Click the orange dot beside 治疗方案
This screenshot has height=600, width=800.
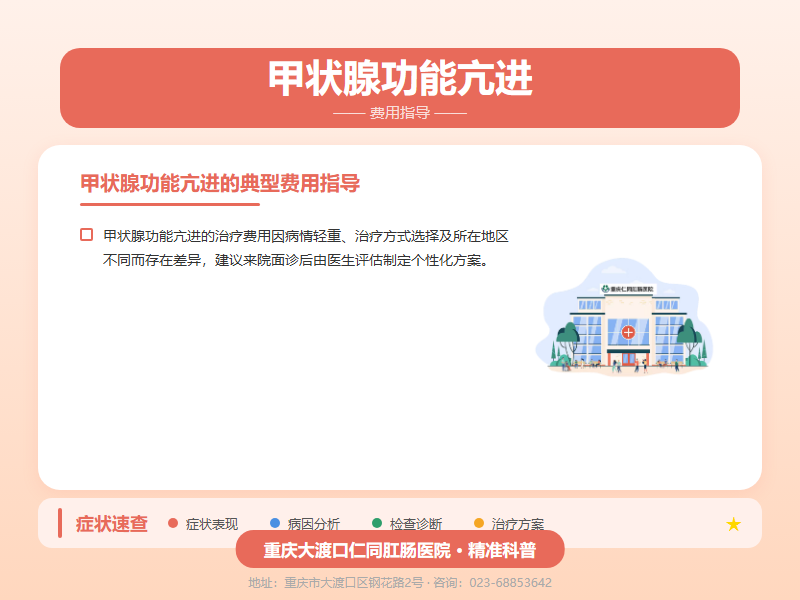click(479, 523)
